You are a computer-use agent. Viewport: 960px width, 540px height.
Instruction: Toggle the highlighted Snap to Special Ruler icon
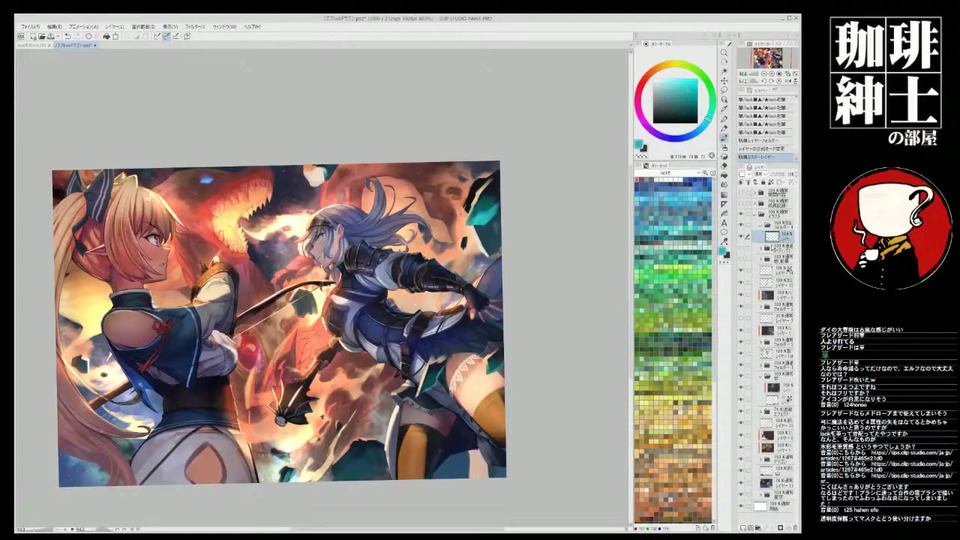coord(167,37)
